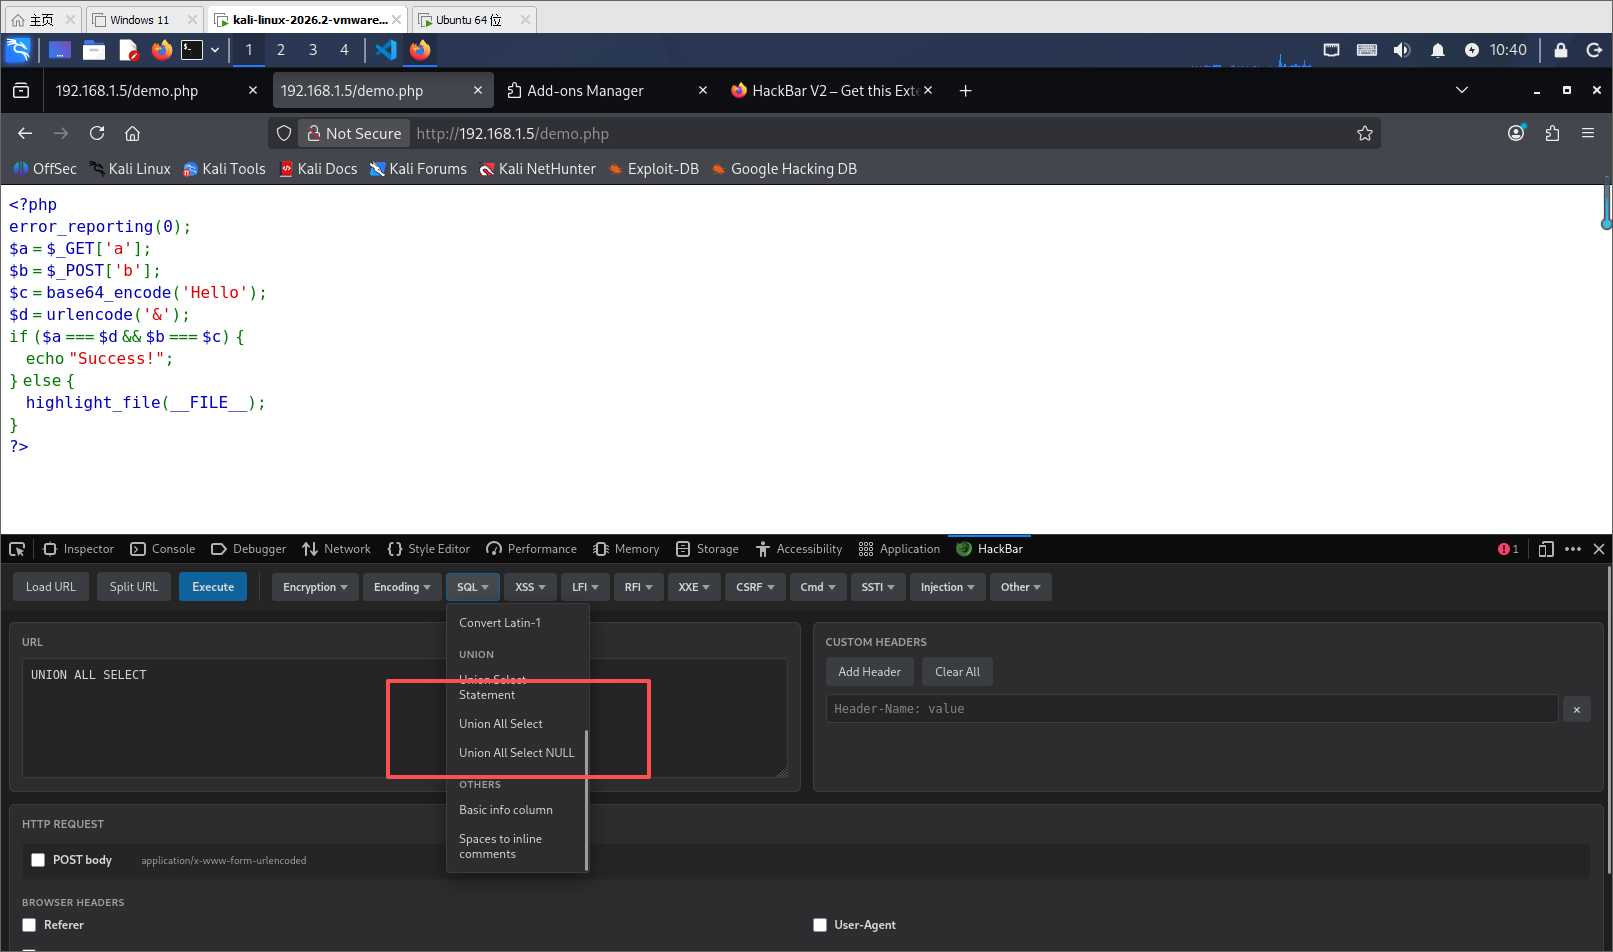Screen dimensions: 1613x952
Task: Open the Google Hacking DB bookmark
Action: click(784, 169)
